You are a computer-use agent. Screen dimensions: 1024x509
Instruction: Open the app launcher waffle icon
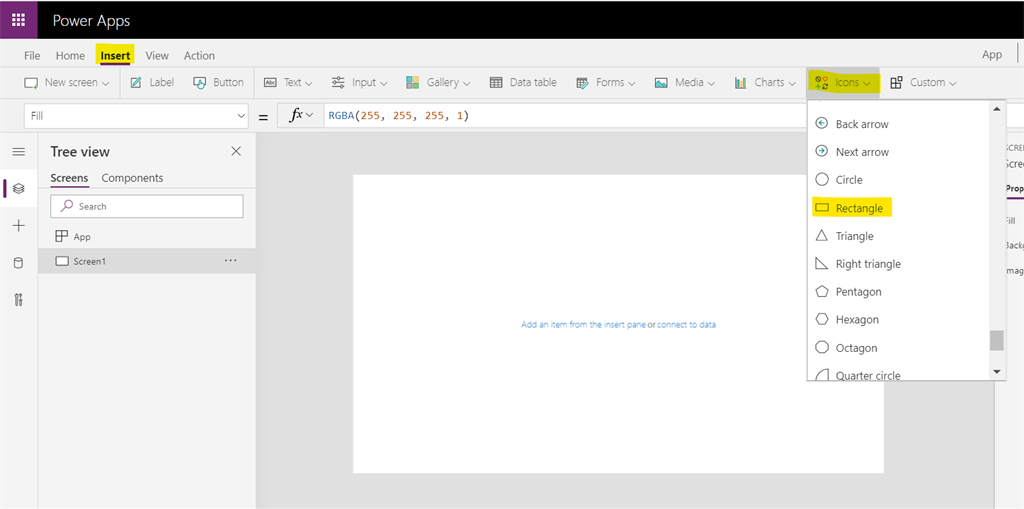tap(19, 20)
